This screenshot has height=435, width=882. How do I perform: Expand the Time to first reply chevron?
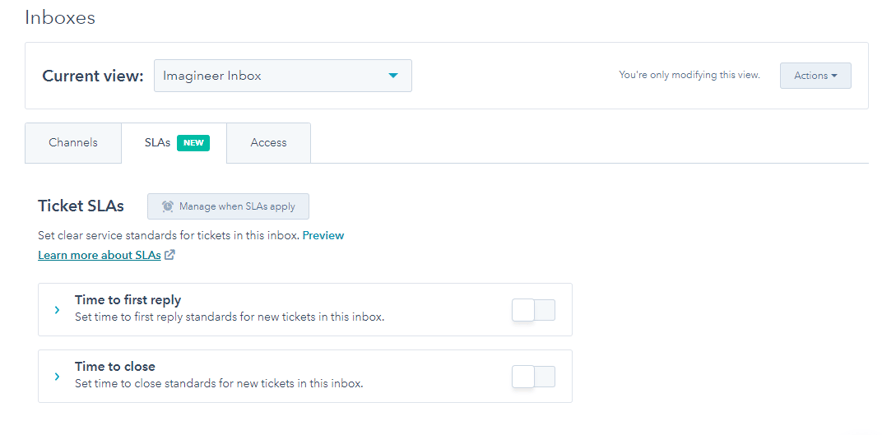[57, 309]
